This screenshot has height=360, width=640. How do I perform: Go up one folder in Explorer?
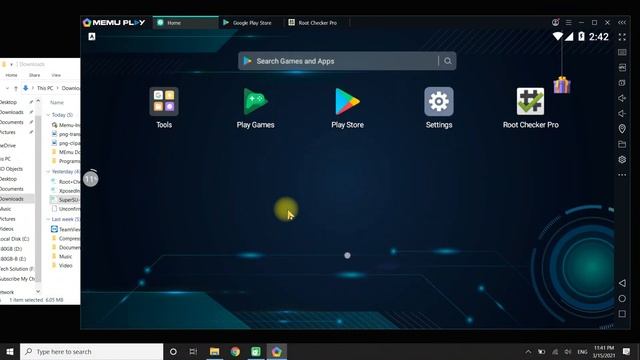coord(16,88)
